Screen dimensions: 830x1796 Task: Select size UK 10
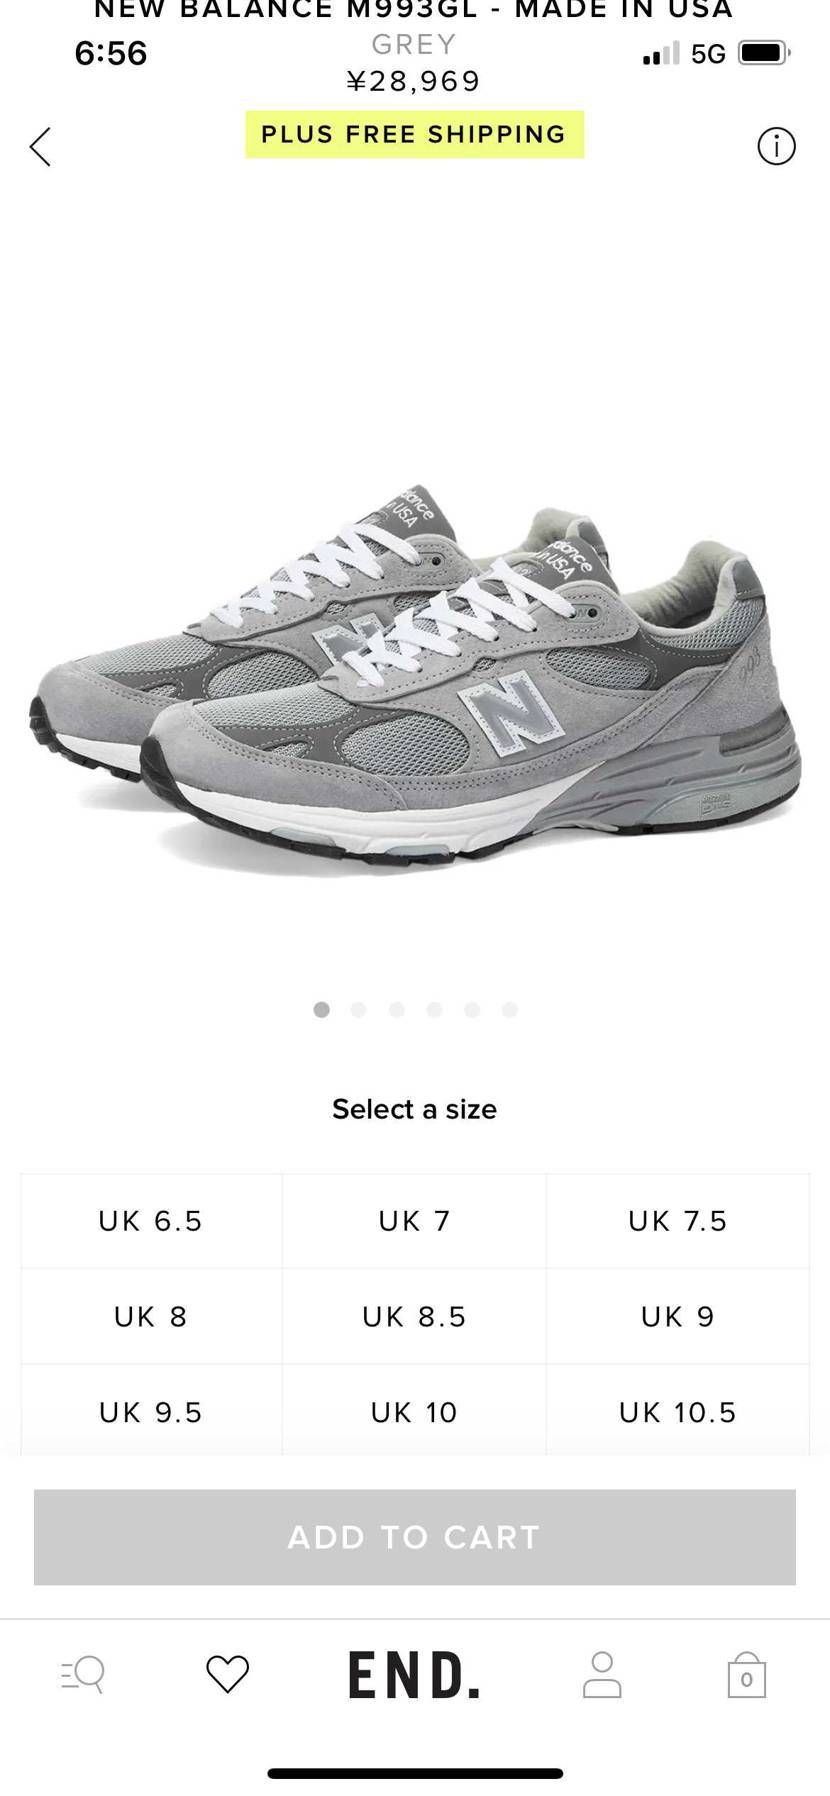click(414, 1411)
